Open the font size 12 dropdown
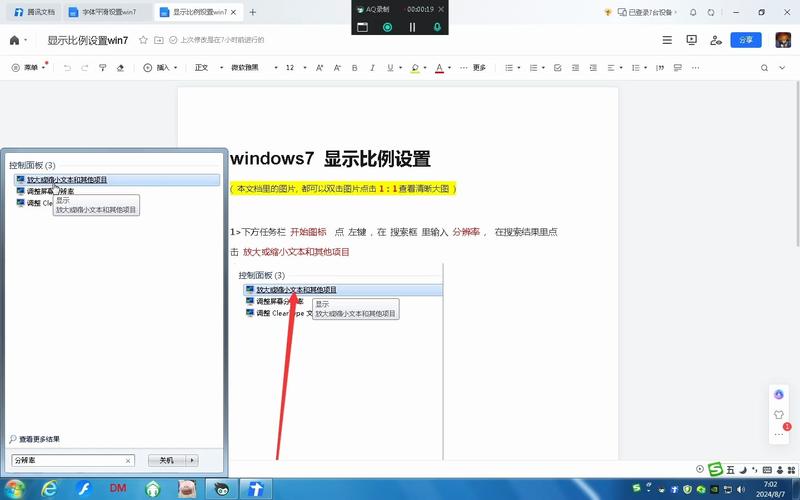Image resolution: width=800 pixels, height=500 pixels. click(x=296, y=67)
